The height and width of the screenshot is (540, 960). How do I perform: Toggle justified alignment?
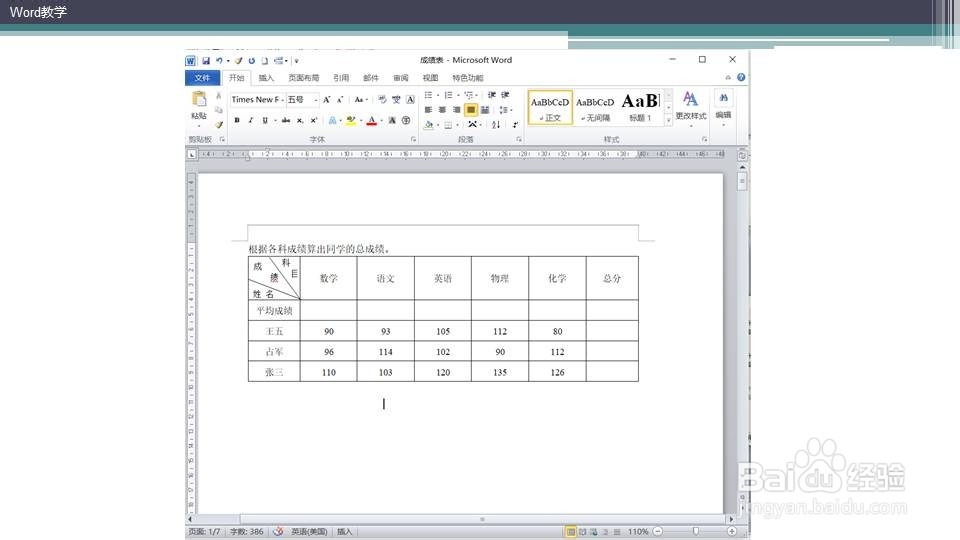[x=471, y=110]
